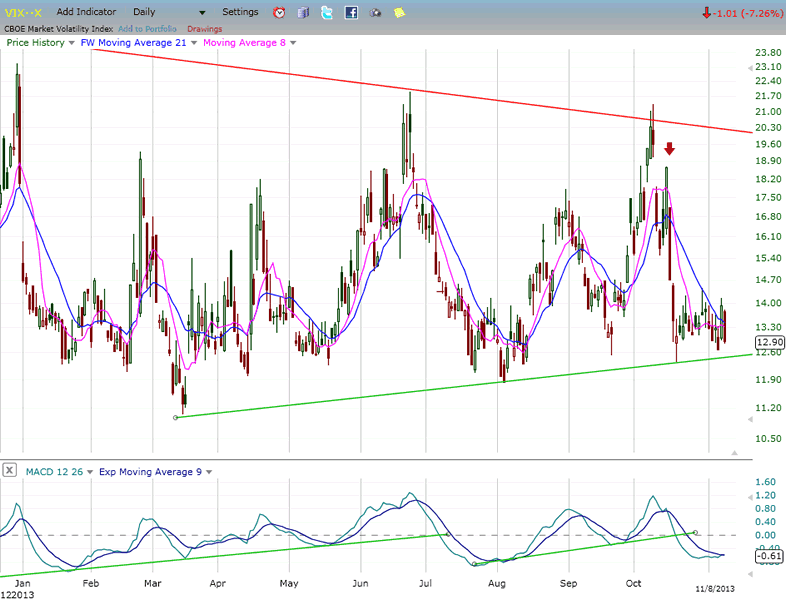Close the MACD indicator panel
This screenshot has width=786, height=600.
click(x=10, y=469)
